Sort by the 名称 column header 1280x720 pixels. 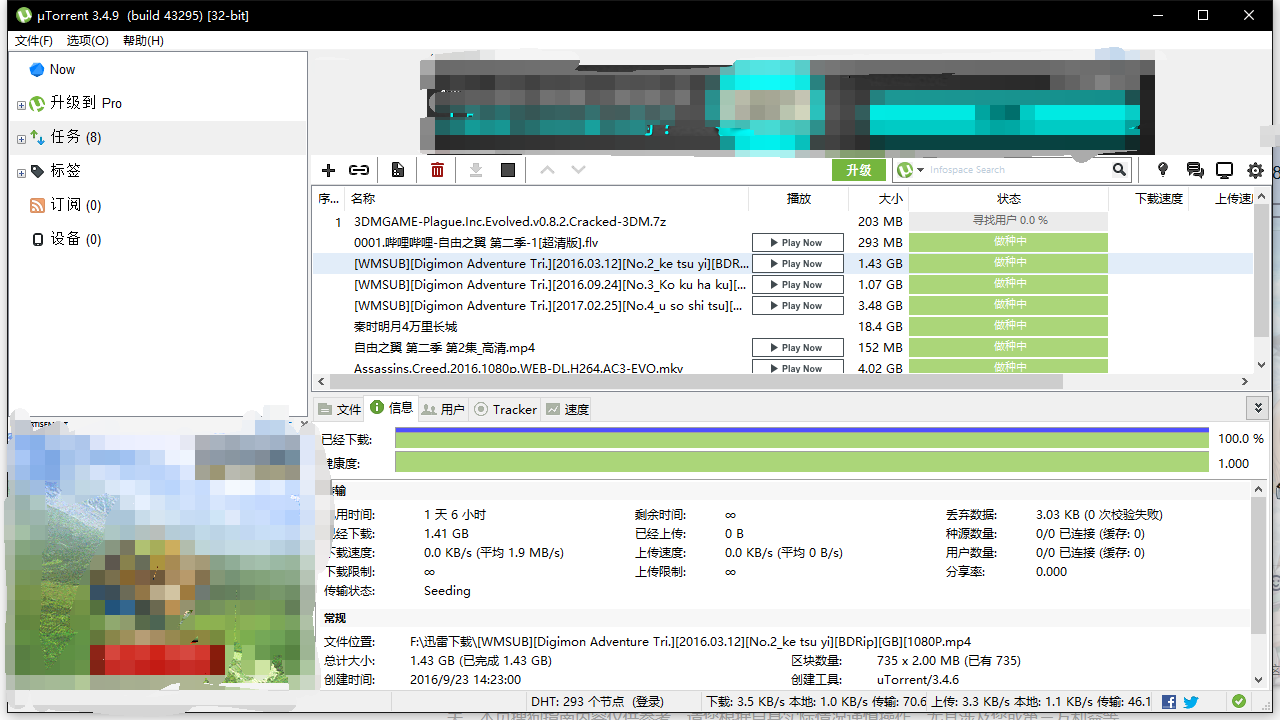tap(546, 198)
